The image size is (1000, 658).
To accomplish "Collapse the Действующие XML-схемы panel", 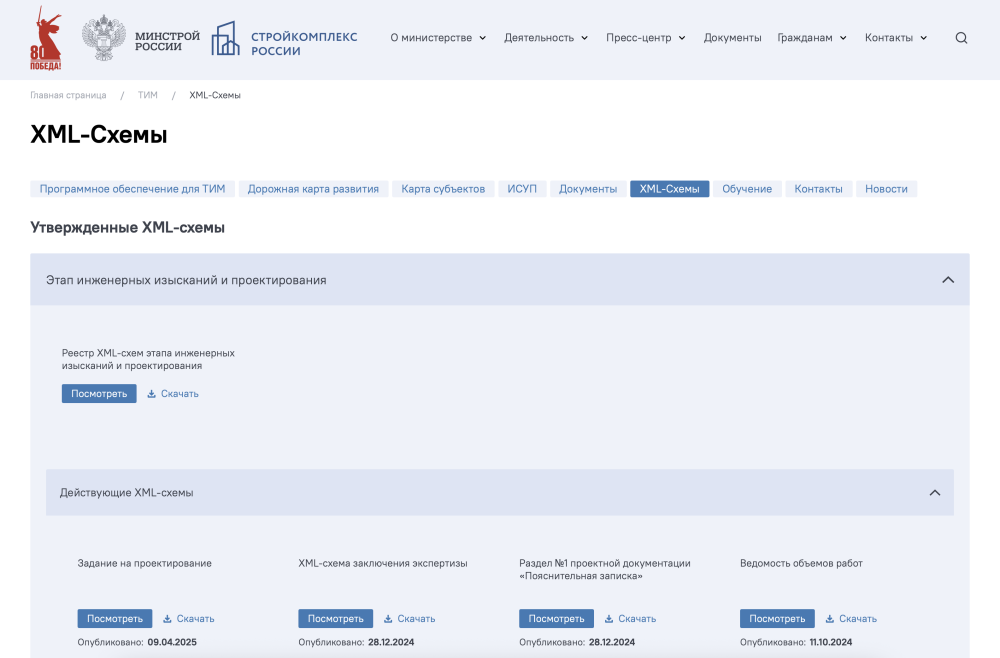I will (x=934, y=492).
